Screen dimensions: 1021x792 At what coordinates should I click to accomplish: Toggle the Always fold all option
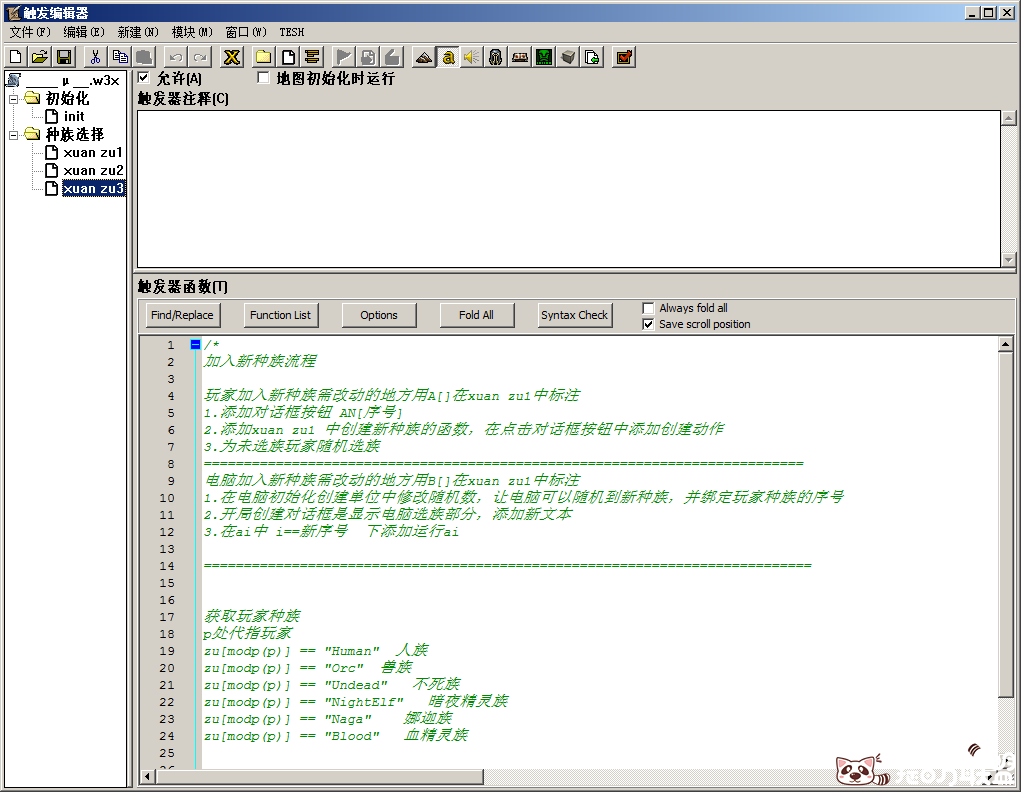649,308
